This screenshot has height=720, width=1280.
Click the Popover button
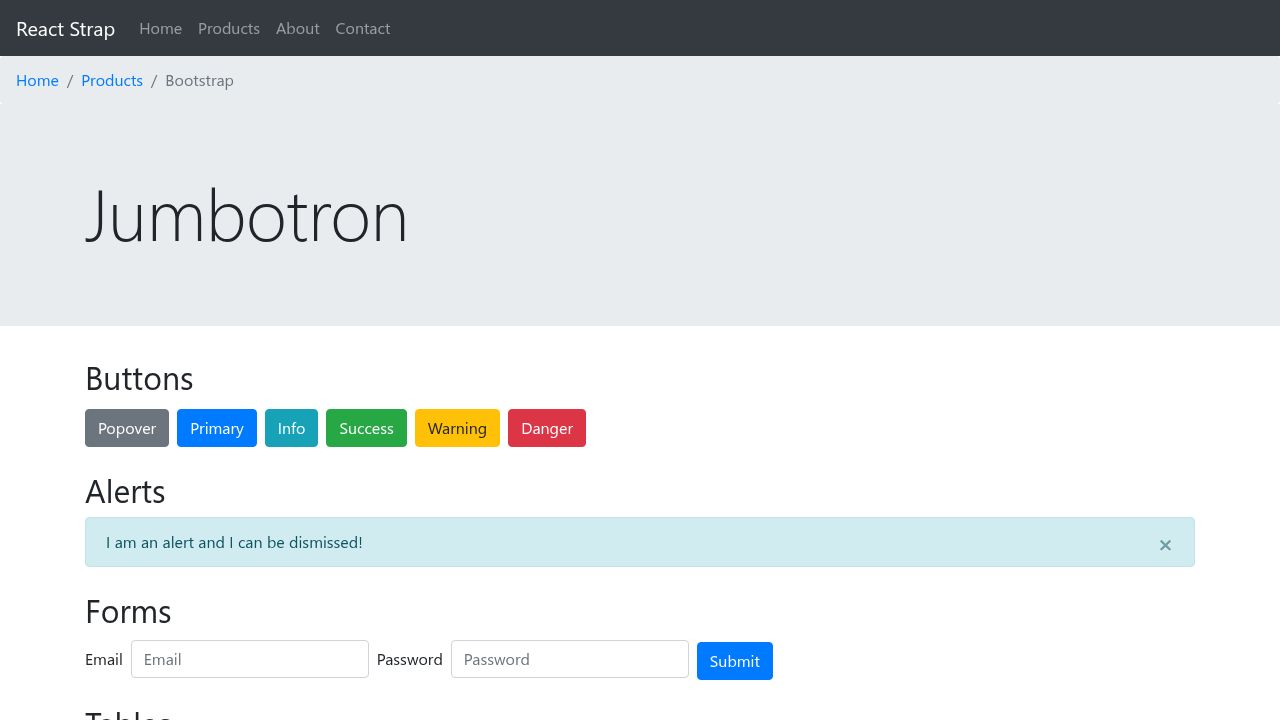click(127, 428)
